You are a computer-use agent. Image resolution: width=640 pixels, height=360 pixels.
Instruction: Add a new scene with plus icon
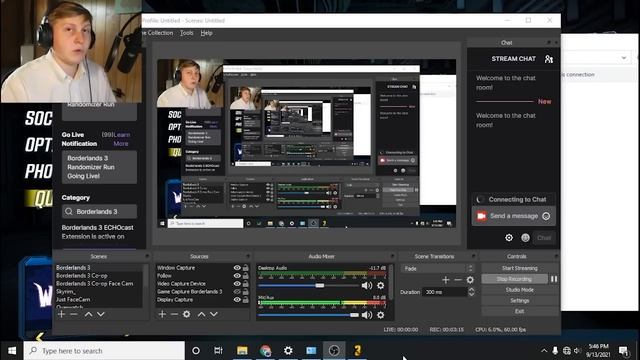click(62, 314)
